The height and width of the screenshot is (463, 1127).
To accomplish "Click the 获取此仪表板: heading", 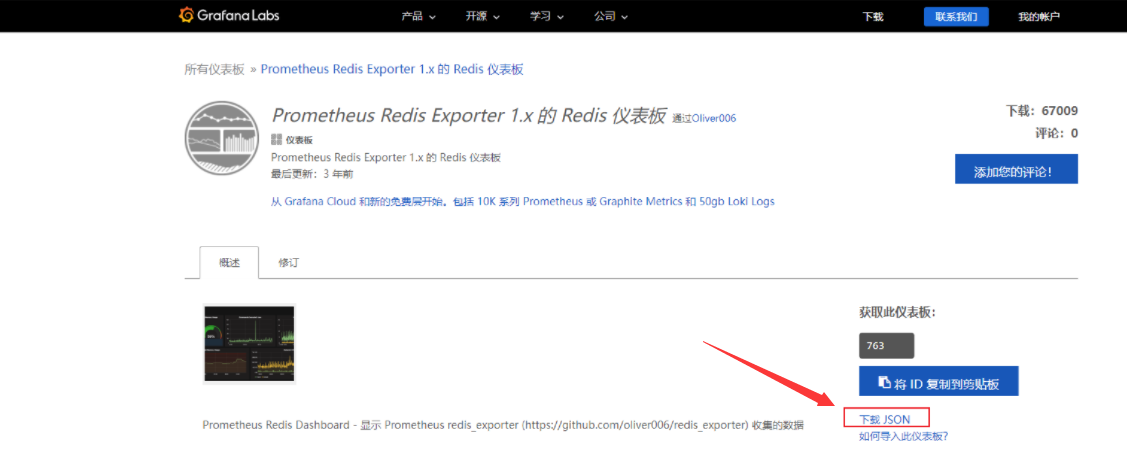I will (897, 312).
